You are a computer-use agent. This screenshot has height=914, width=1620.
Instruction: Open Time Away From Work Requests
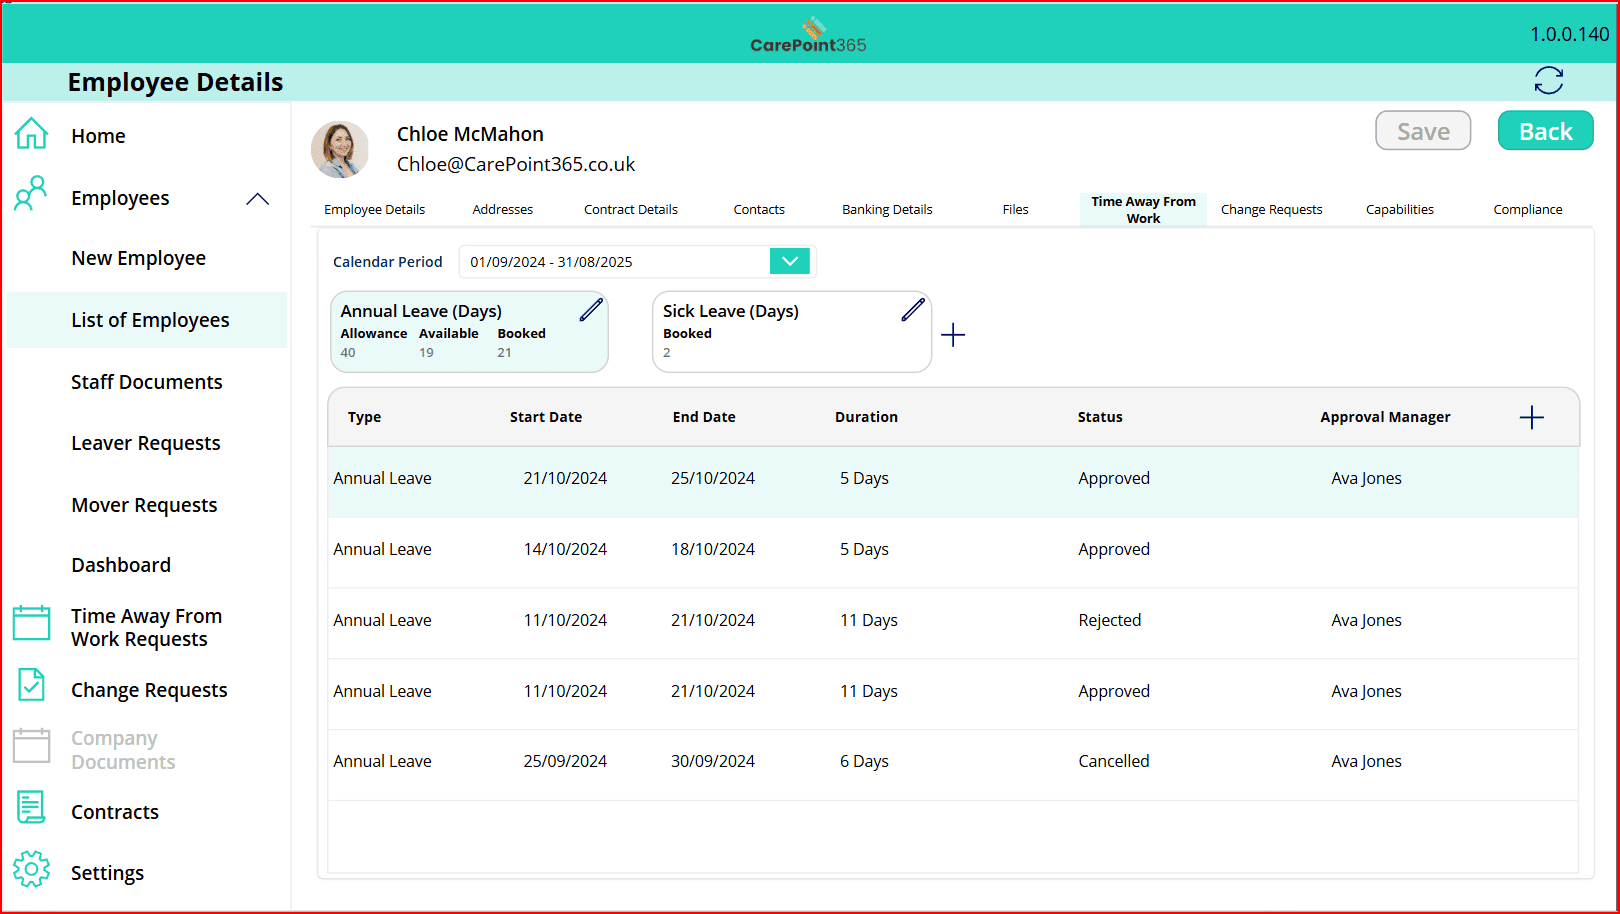click(146, 628)
